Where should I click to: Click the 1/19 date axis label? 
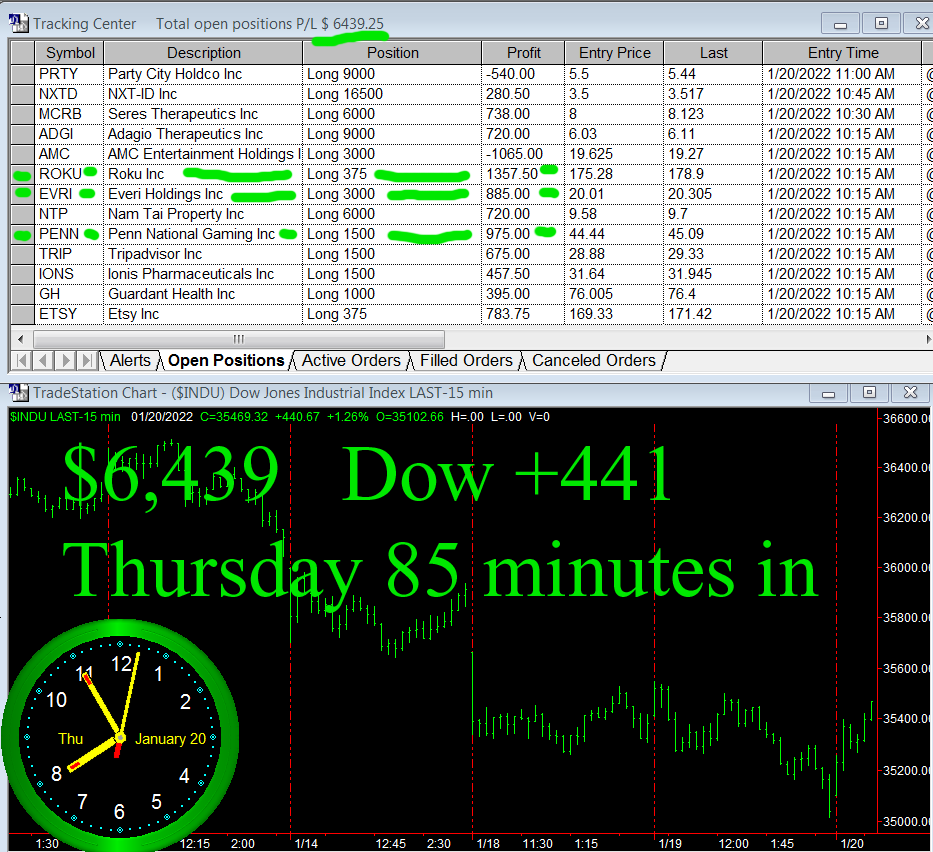pos(670,844)
